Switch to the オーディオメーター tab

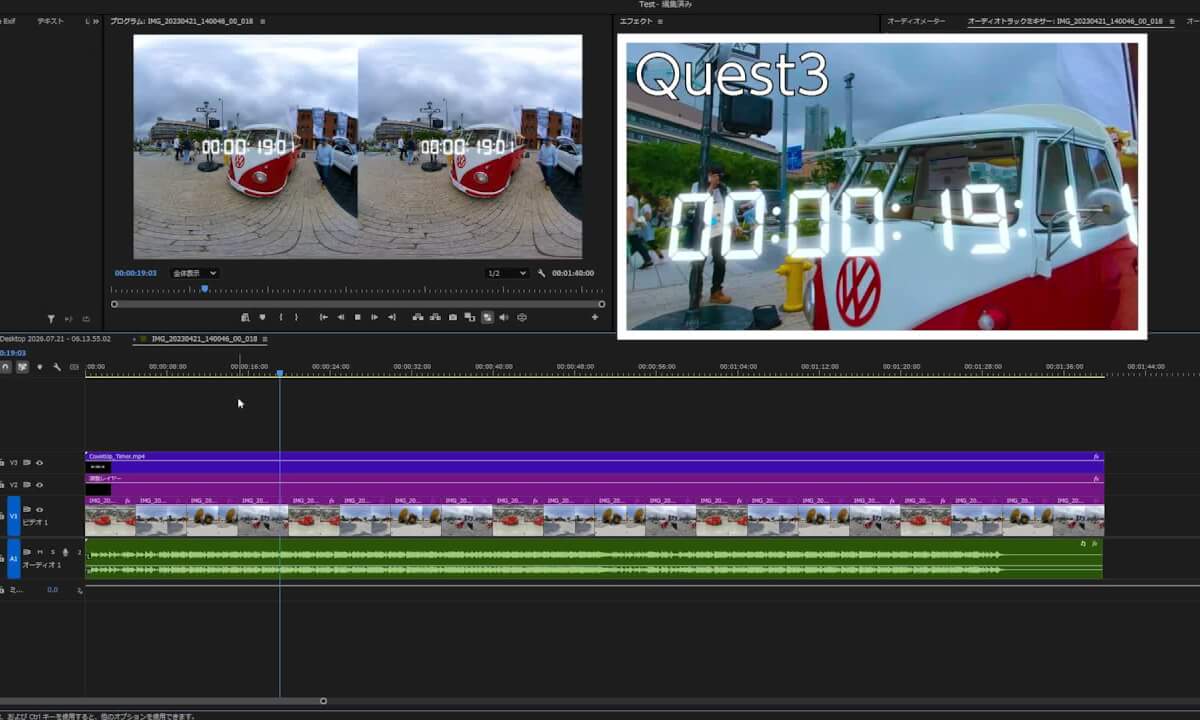tap(916, 21)
